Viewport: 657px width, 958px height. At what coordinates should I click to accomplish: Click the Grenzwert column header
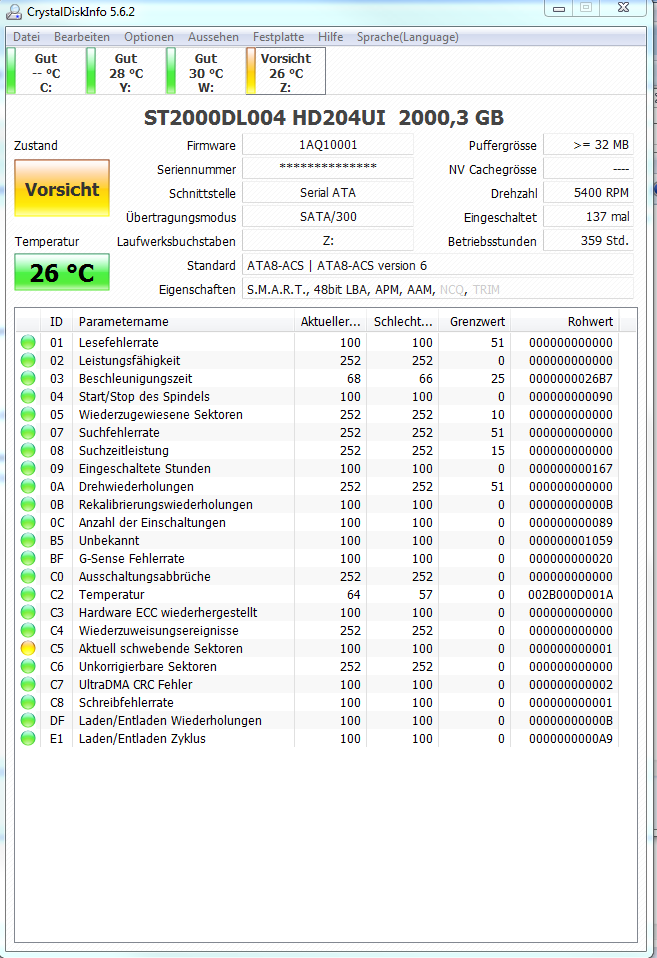tap(475, 321)
